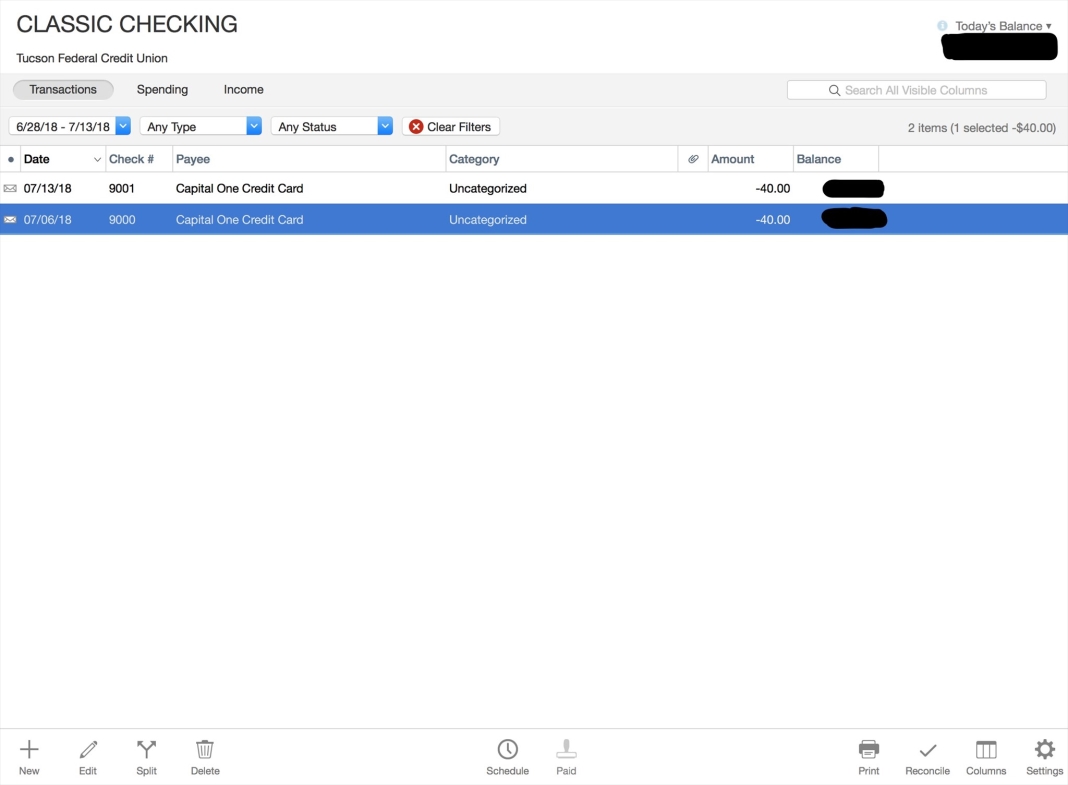The width and height of the screenshot is (1068, 785).
Task: Open the Settings gear
Action: click(x=1044, y=750)
